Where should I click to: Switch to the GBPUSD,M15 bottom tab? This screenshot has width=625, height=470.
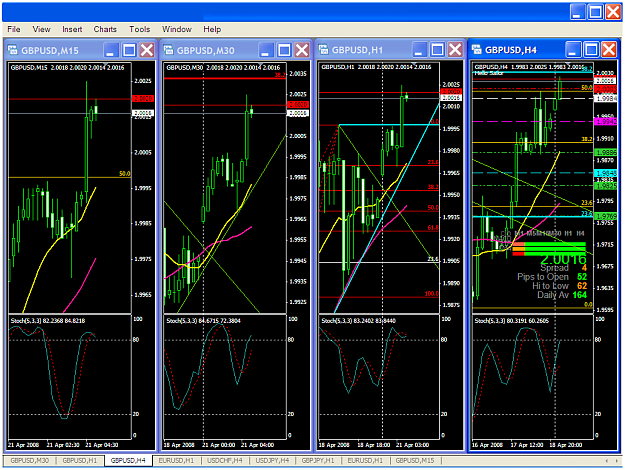point(415,460)
